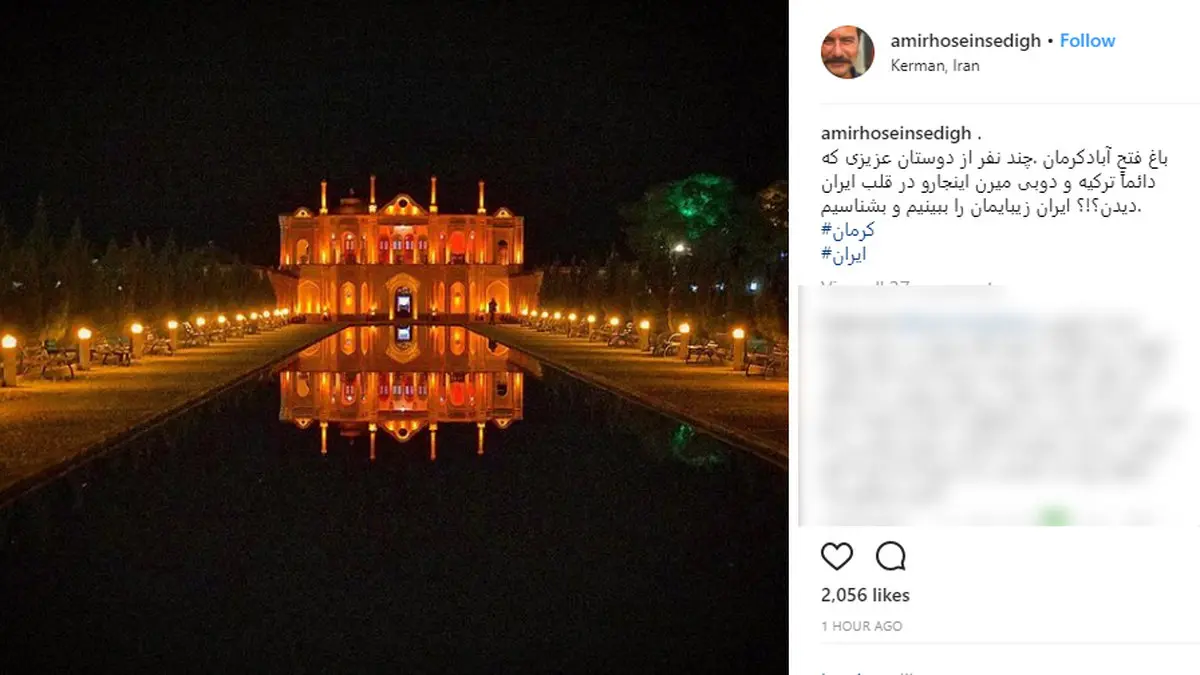Open the #ایران hashtag
Screen dimensions: 1200x675
coord(843,255)
